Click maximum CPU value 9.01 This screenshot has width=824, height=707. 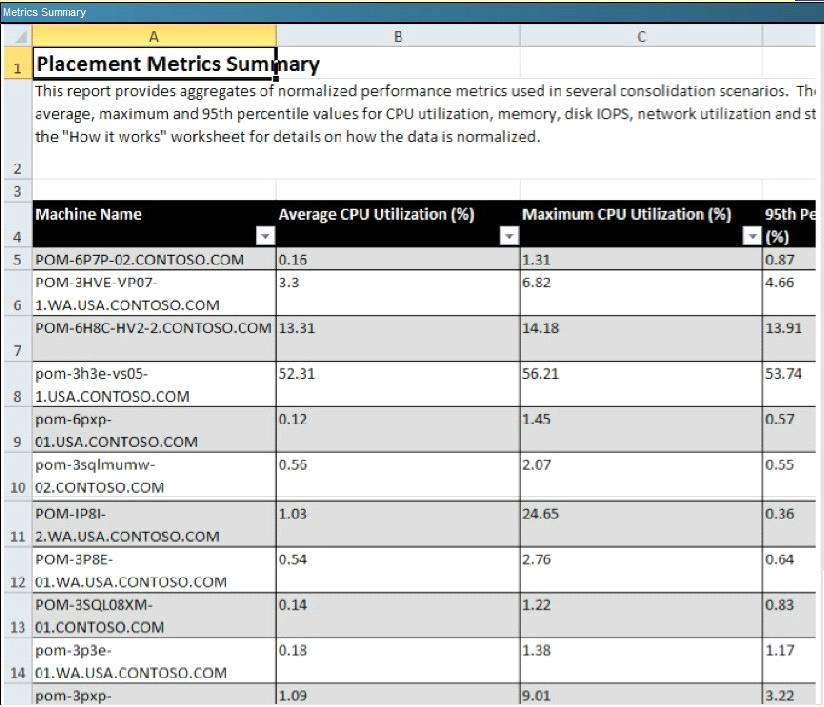[536, 695]
